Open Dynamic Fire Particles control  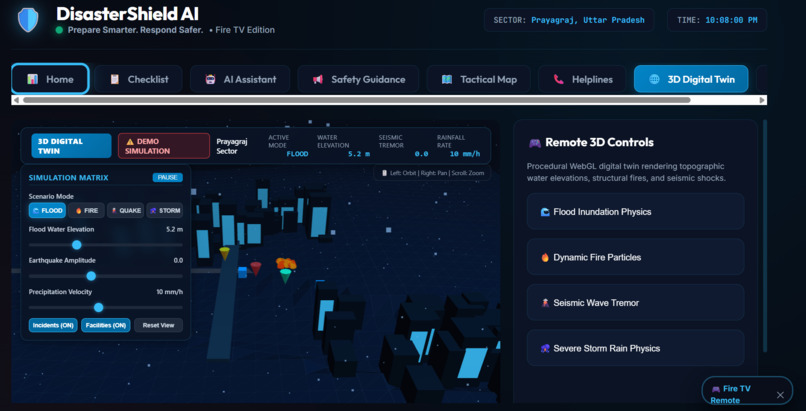(635, 257)
